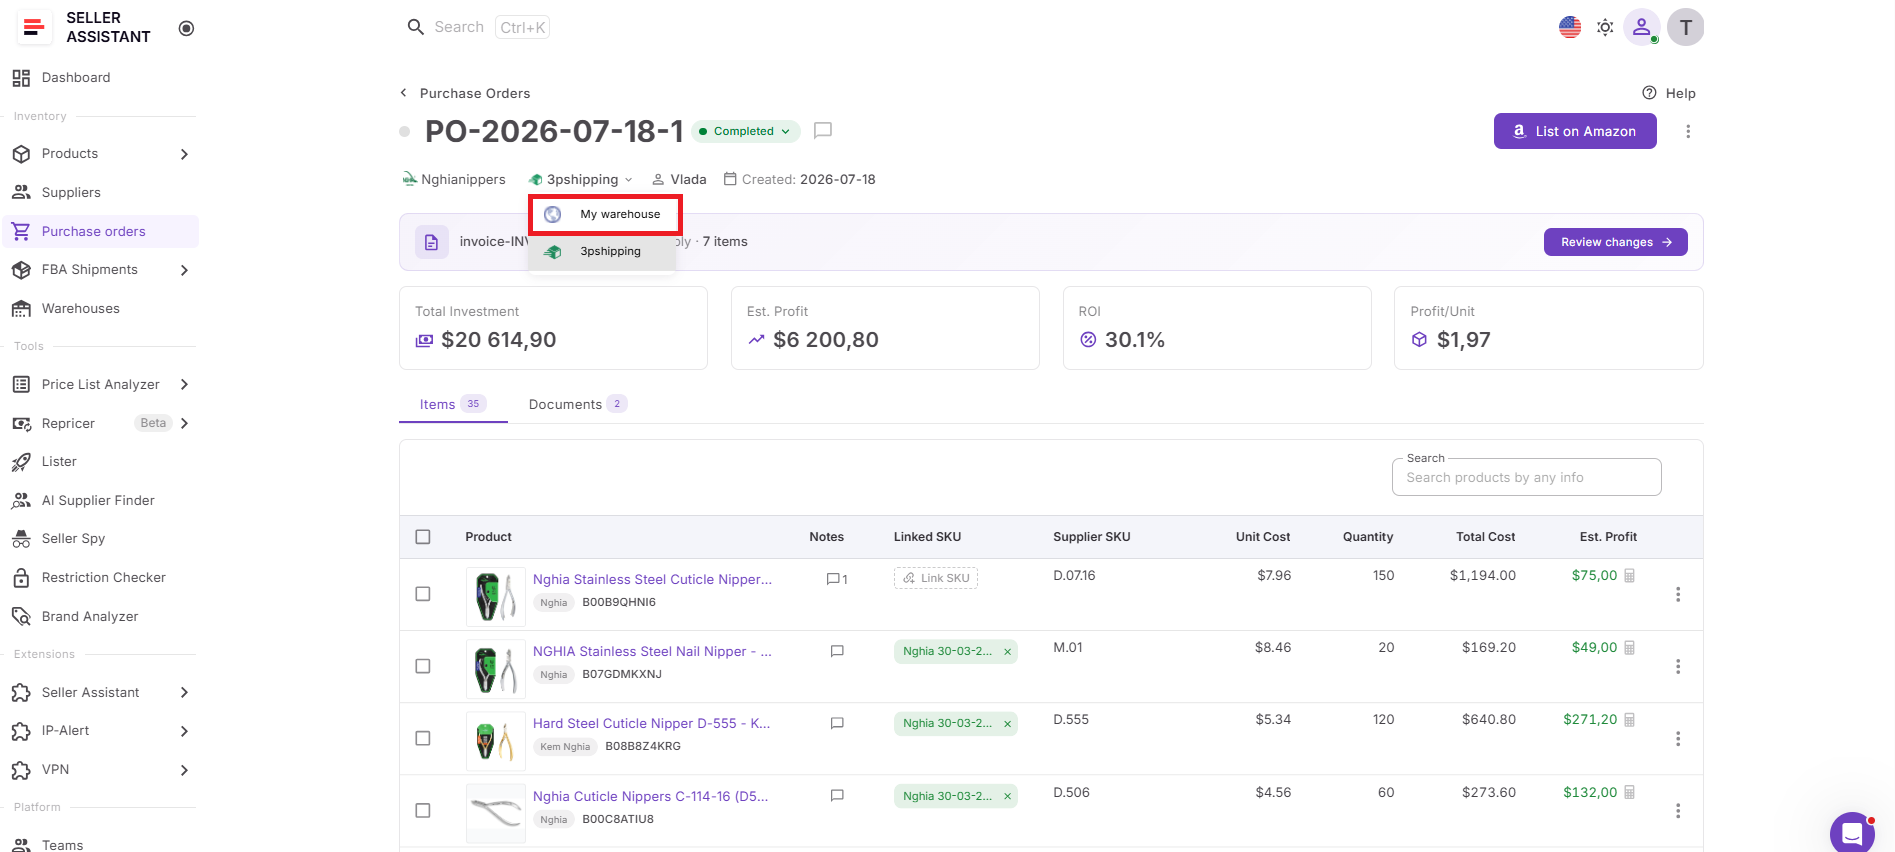Expand the Seller Assistant extension chevron
Viewport: 1895px width, 852px height.
click(184, 692)
